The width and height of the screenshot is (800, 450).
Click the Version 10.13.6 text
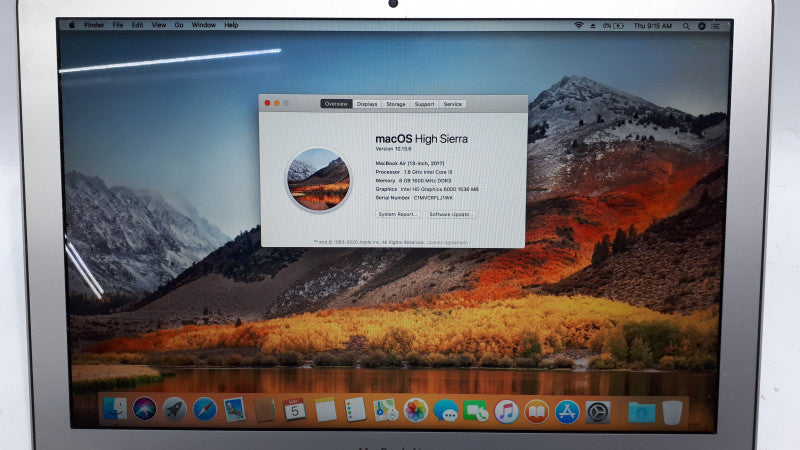coord(393,149)
